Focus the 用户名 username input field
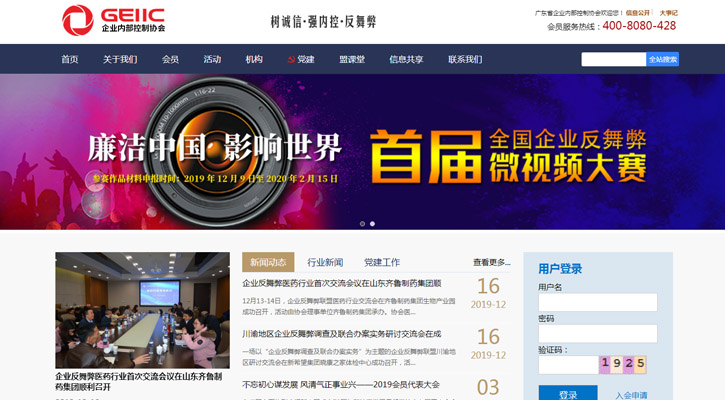This screenshot has height=400, width=725. point(597,302)
